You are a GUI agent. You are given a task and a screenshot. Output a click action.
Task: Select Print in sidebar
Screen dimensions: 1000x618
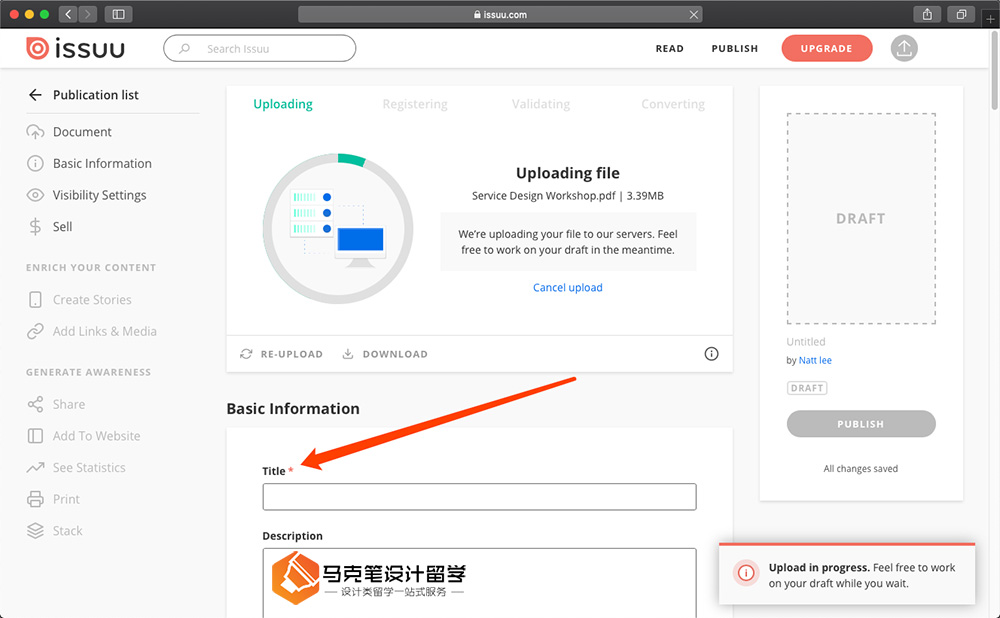(x=66, y=499)
